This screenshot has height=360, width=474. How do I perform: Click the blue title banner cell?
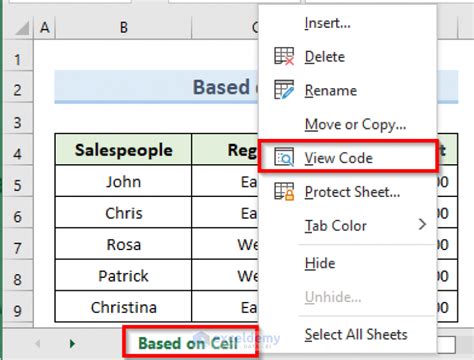pos(157,86)
